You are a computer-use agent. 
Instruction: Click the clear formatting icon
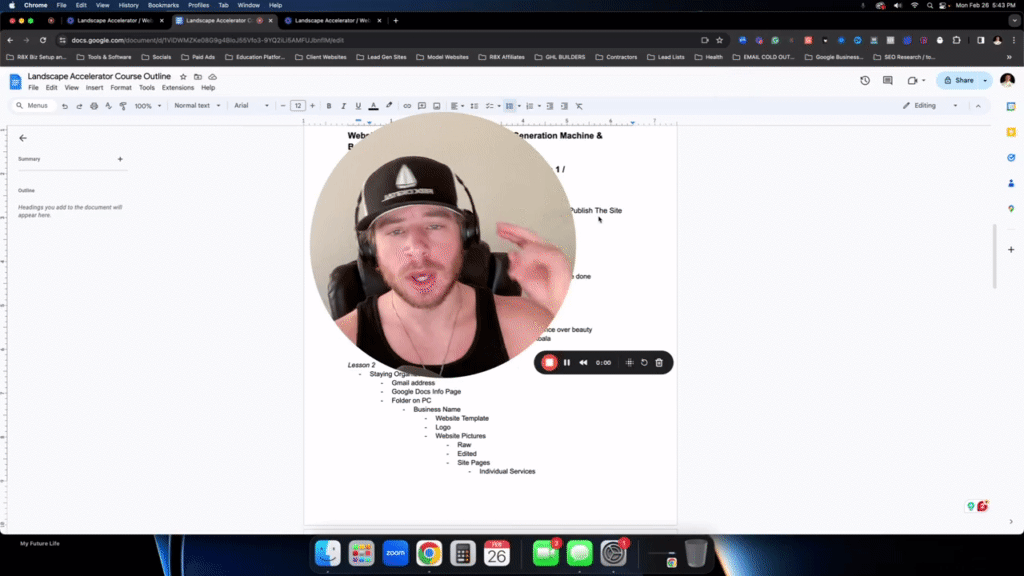click(x=578, y=105)
